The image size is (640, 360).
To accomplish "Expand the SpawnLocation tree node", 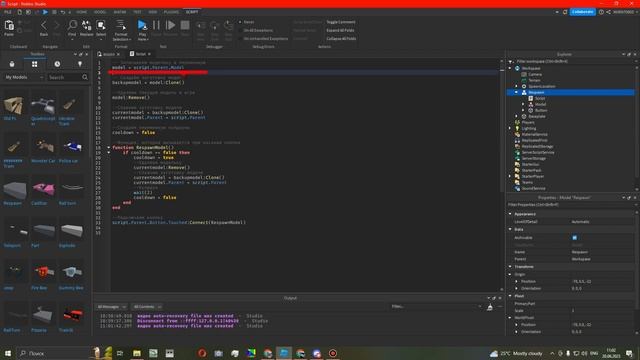I will (517, 86).
